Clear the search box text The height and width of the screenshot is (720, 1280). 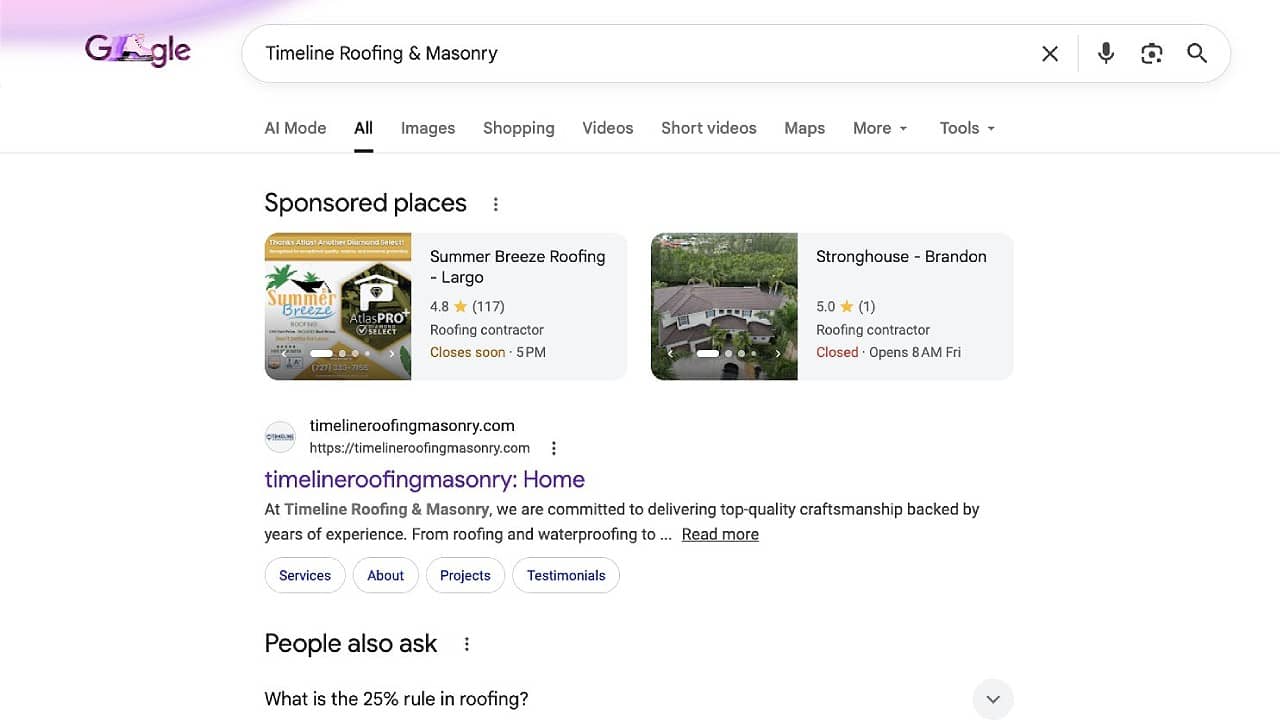click(1050, 54)
